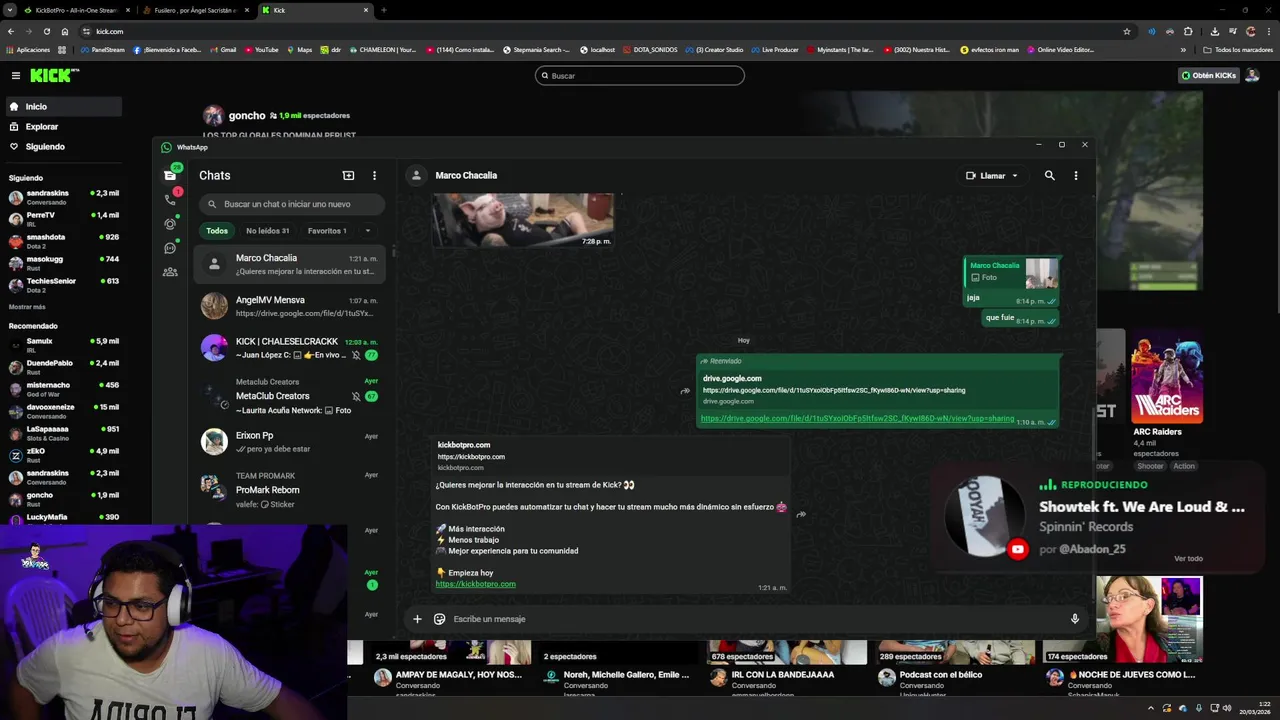Click the Kick logo
1280x720 pixels.
click(50, 75)
